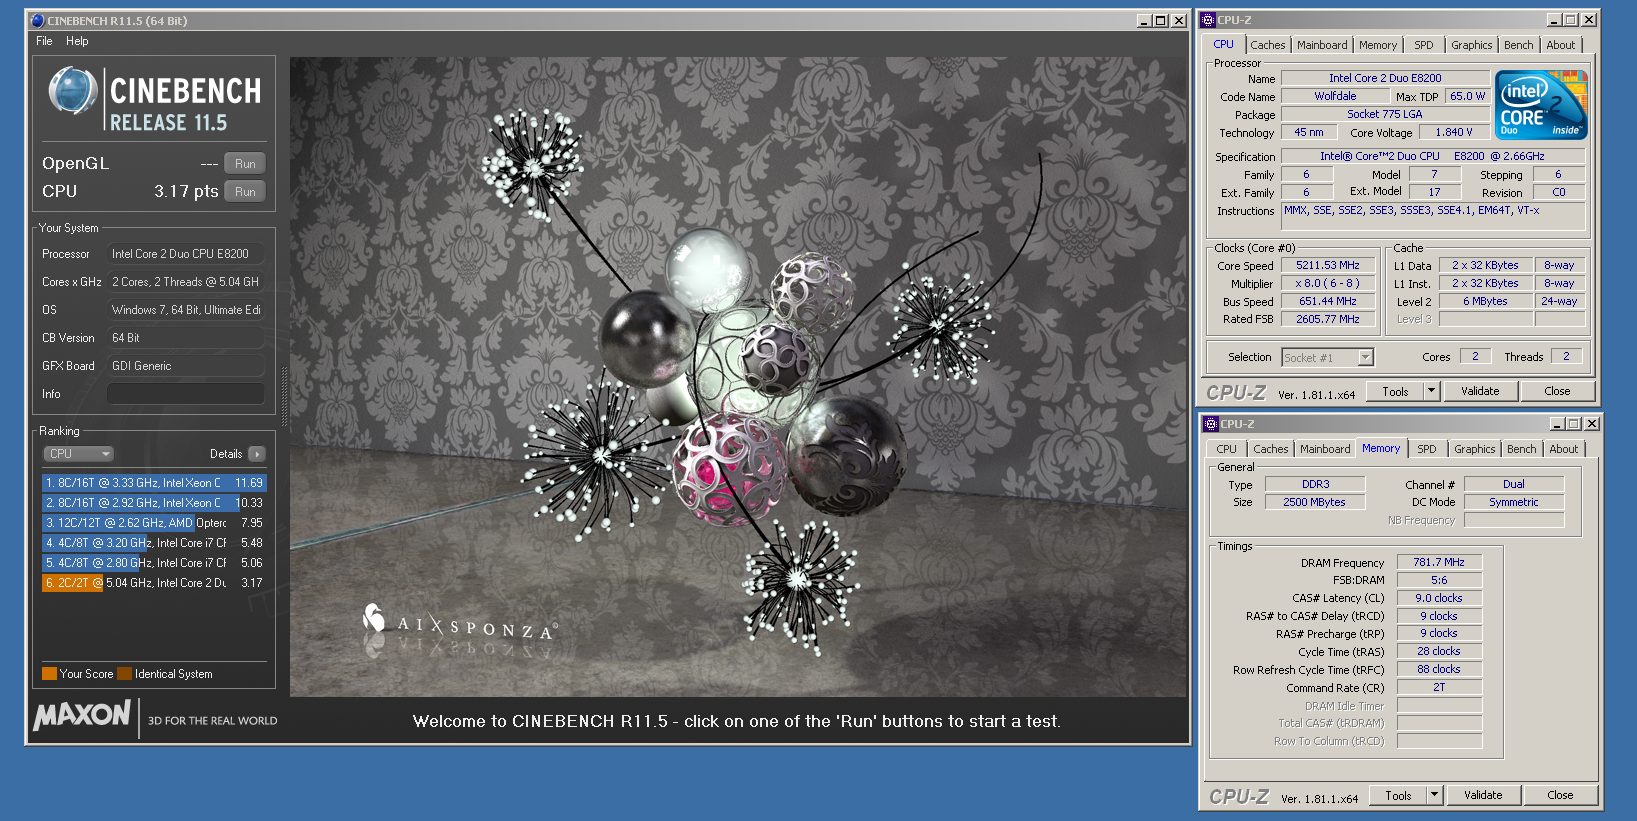Click Close button in bottom CPU-Z window
The image size is (1637, 821).
(1560, 796)
